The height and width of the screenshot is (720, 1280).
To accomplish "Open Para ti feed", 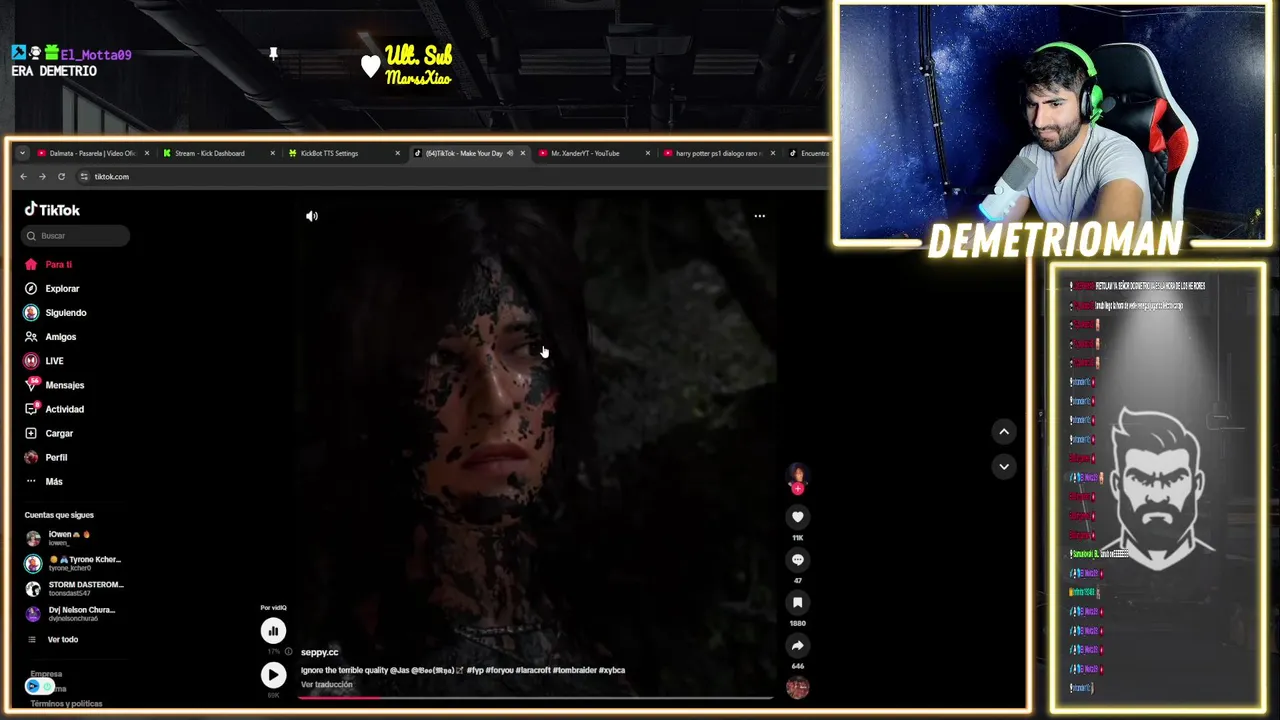I will (50, 265).
